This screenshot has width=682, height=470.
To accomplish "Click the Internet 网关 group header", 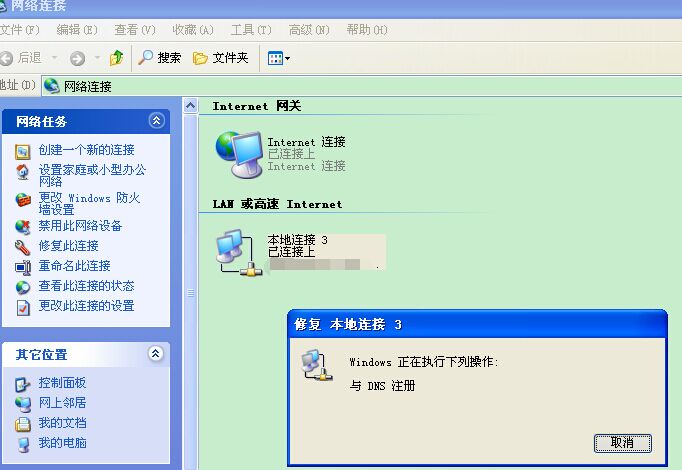I will click(257, 106).
